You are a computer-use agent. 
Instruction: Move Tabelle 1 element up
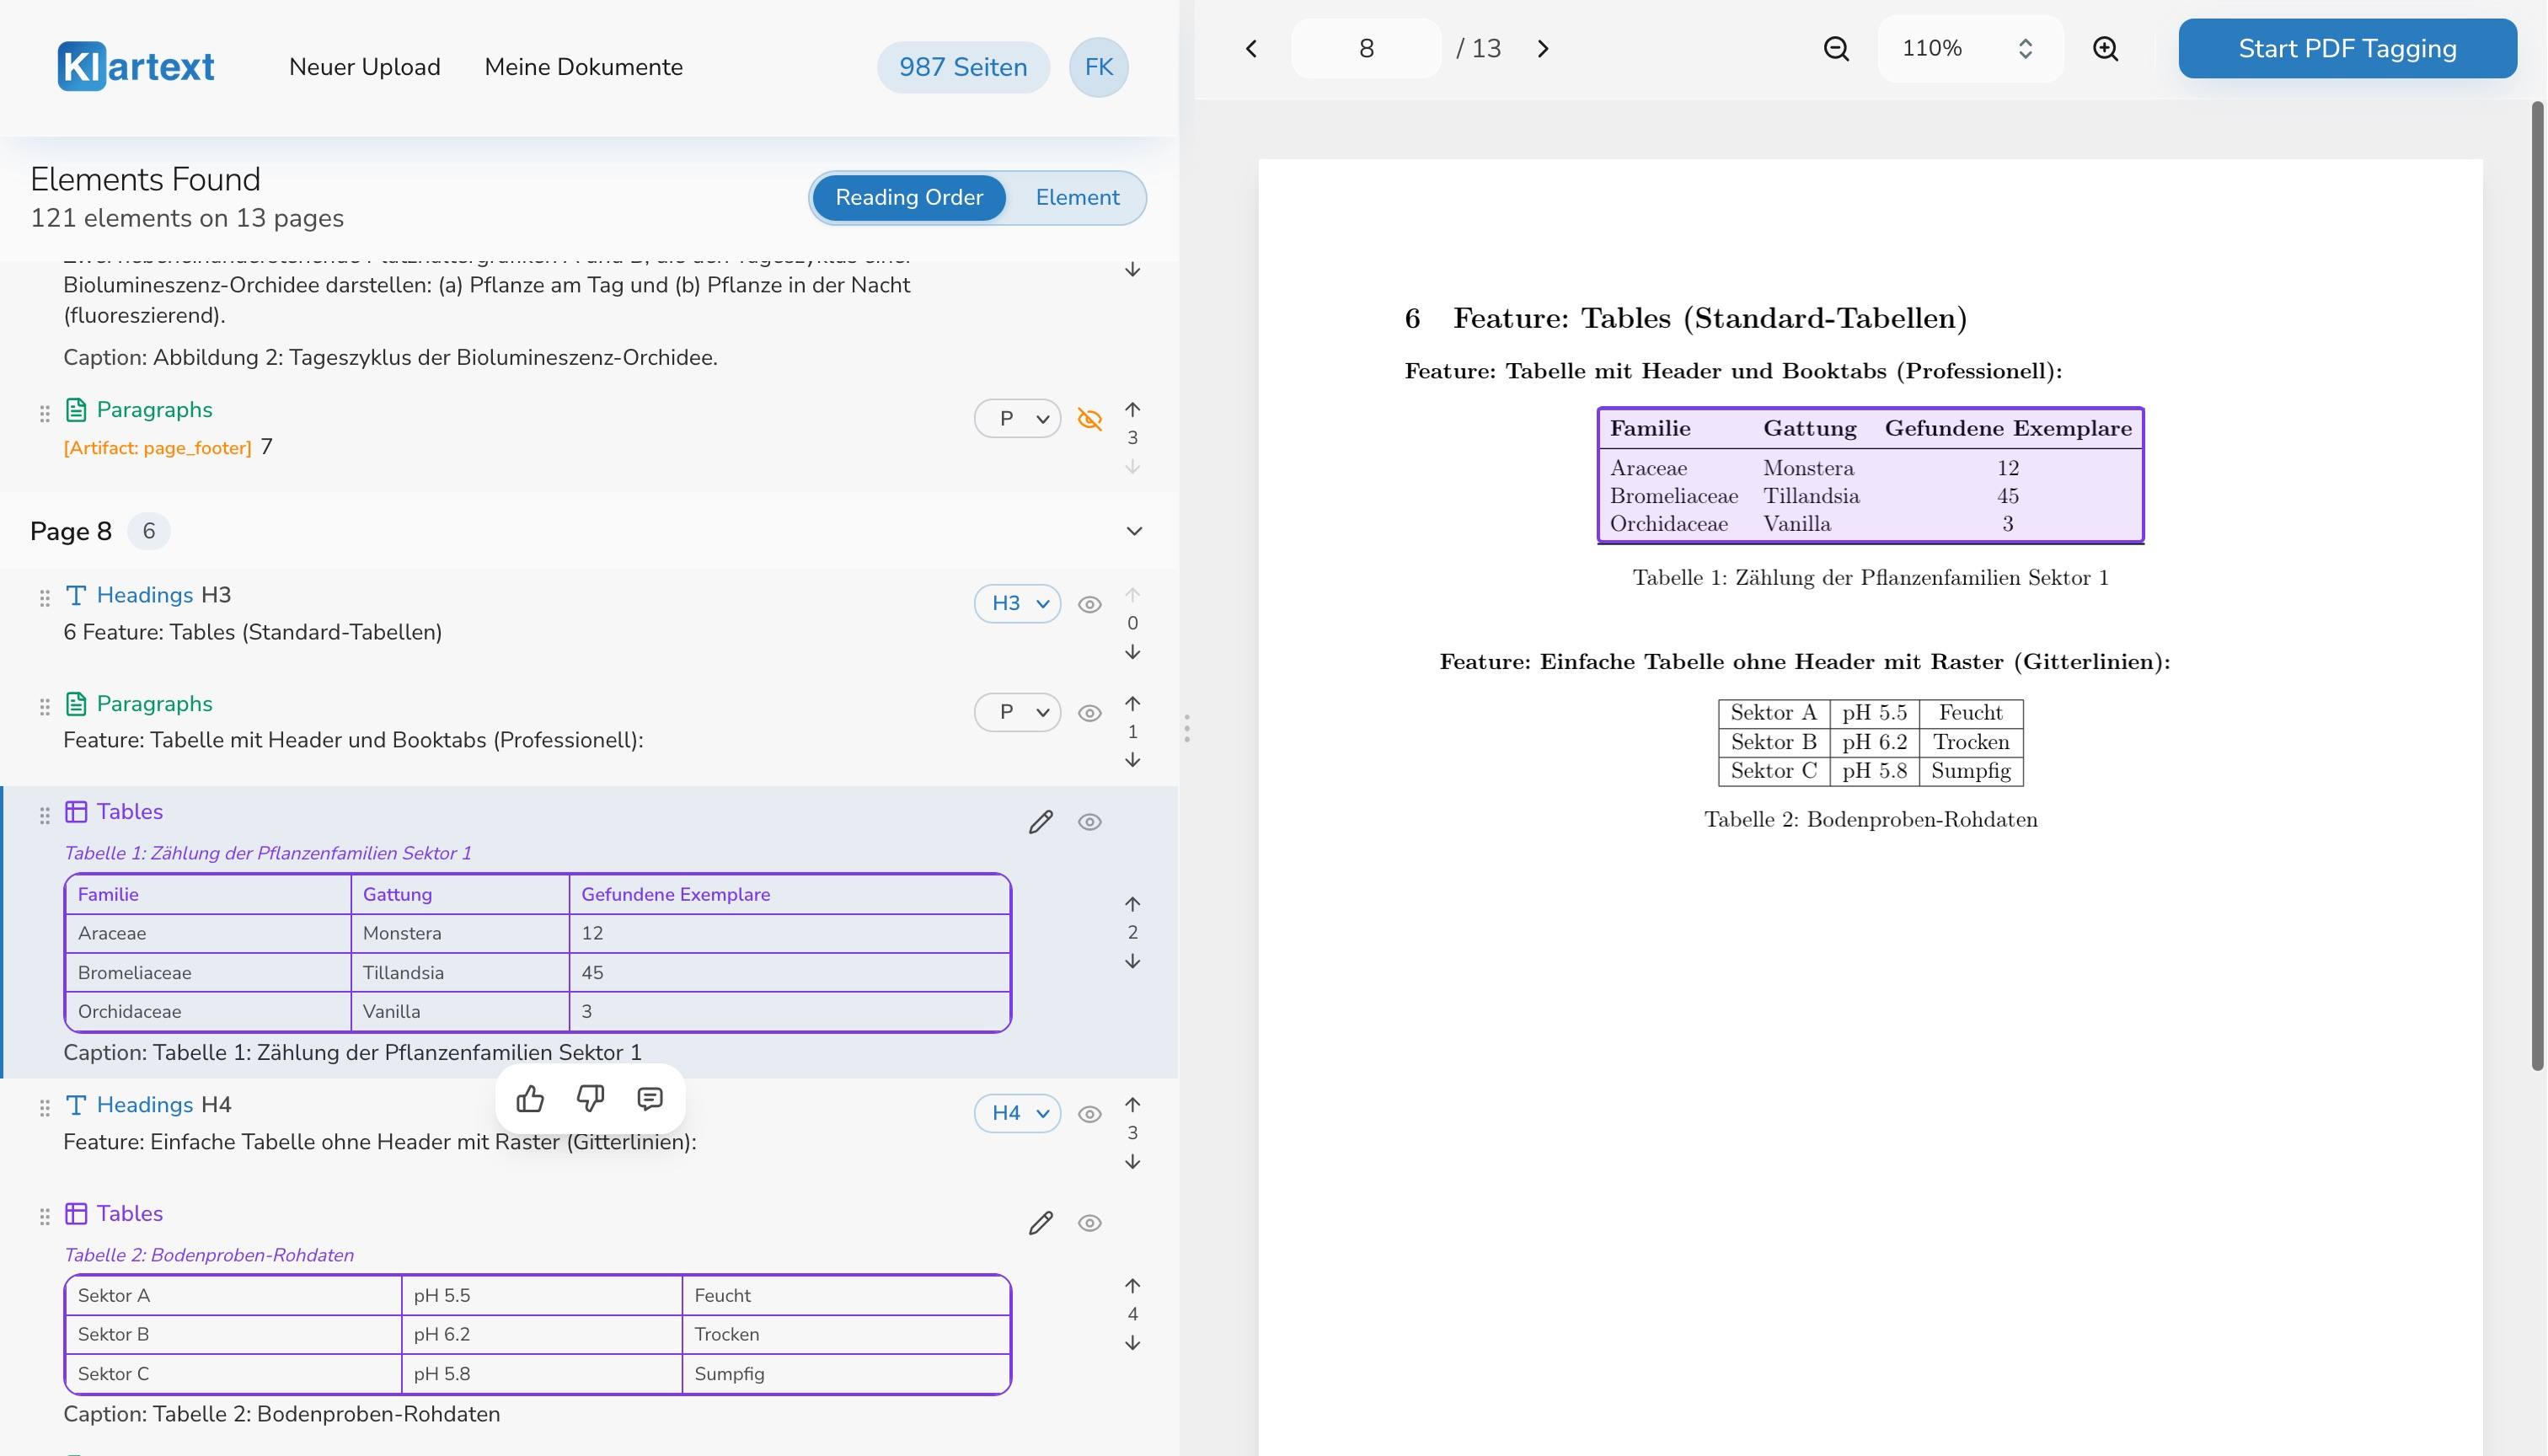click(x=1132, y=904)
